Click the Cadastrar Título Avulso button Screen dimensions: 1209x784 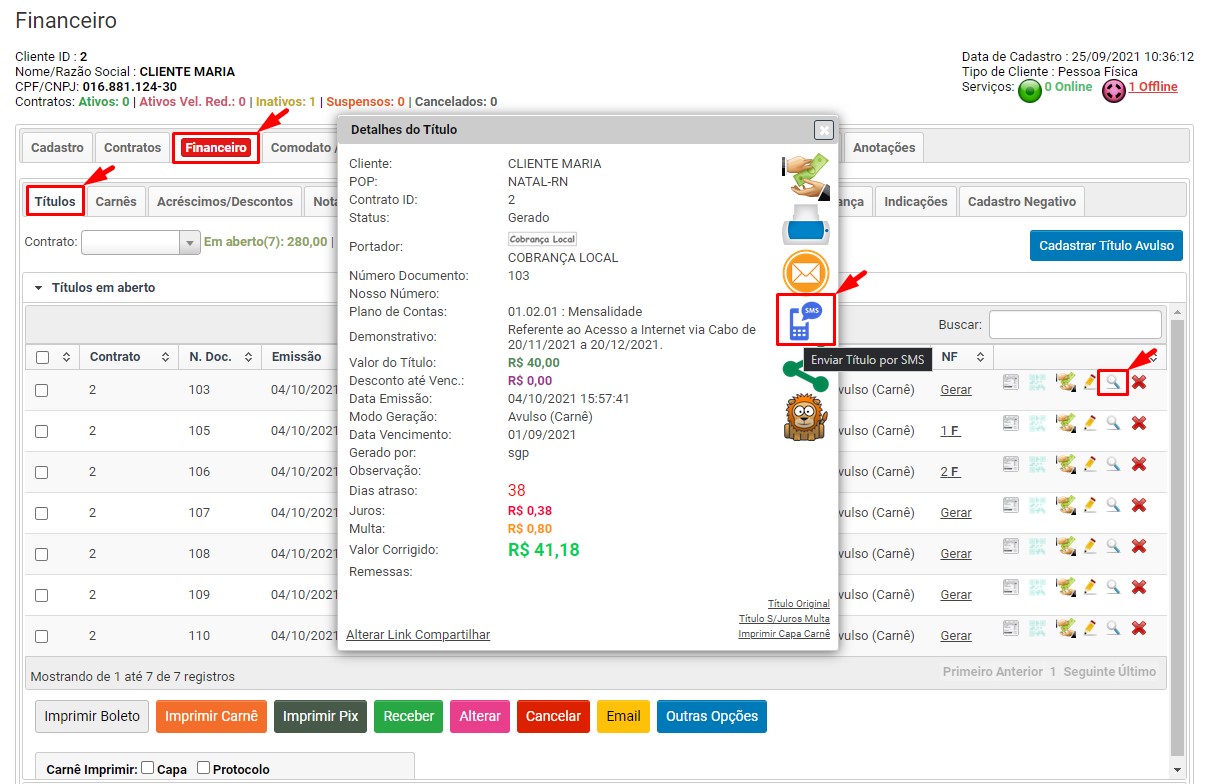pyautogui.click(x=1106, y=245)
